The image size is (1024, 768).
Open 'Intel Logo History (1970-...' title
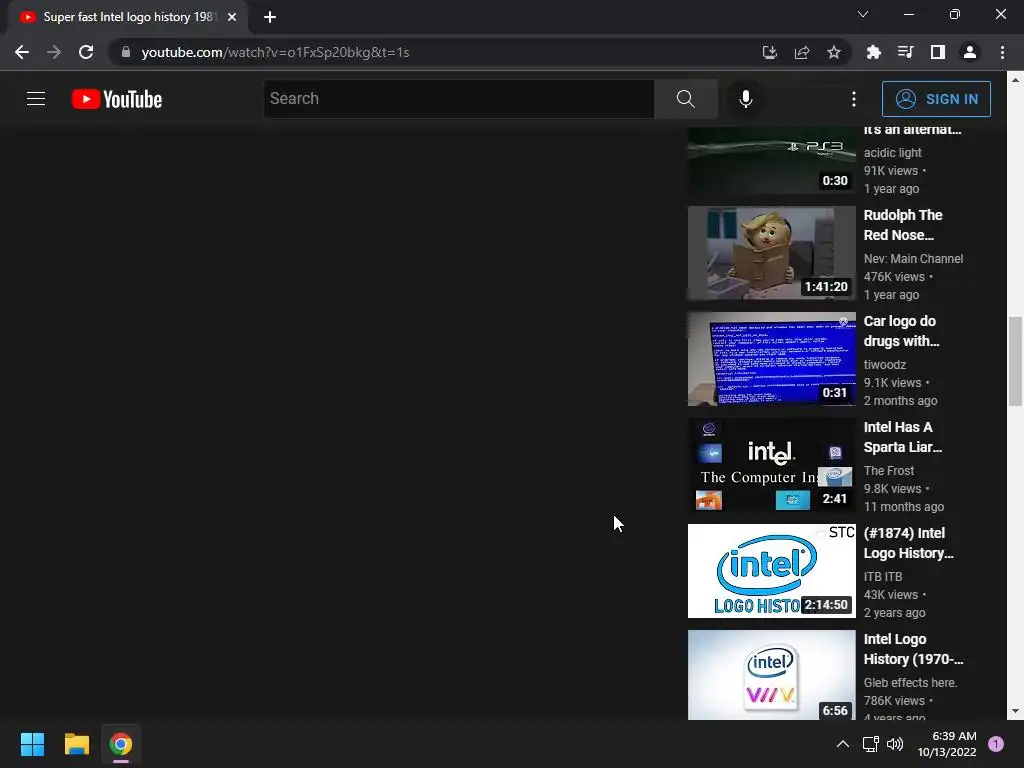click(913, 648)
